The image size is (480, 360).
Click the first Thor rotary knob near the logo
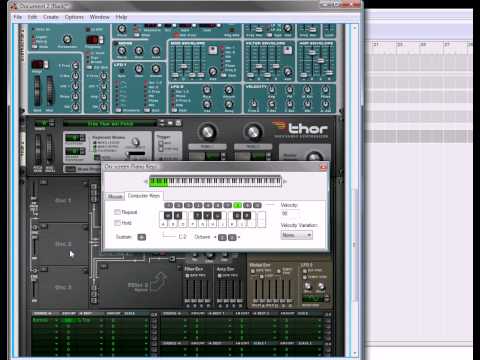(x=207, y=132)
